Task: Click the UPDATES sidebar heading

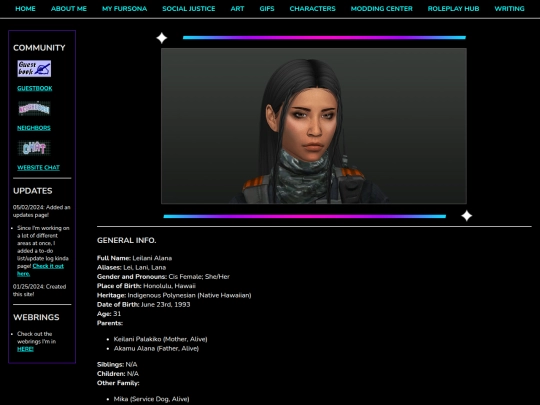Action: tap(33, 191)
